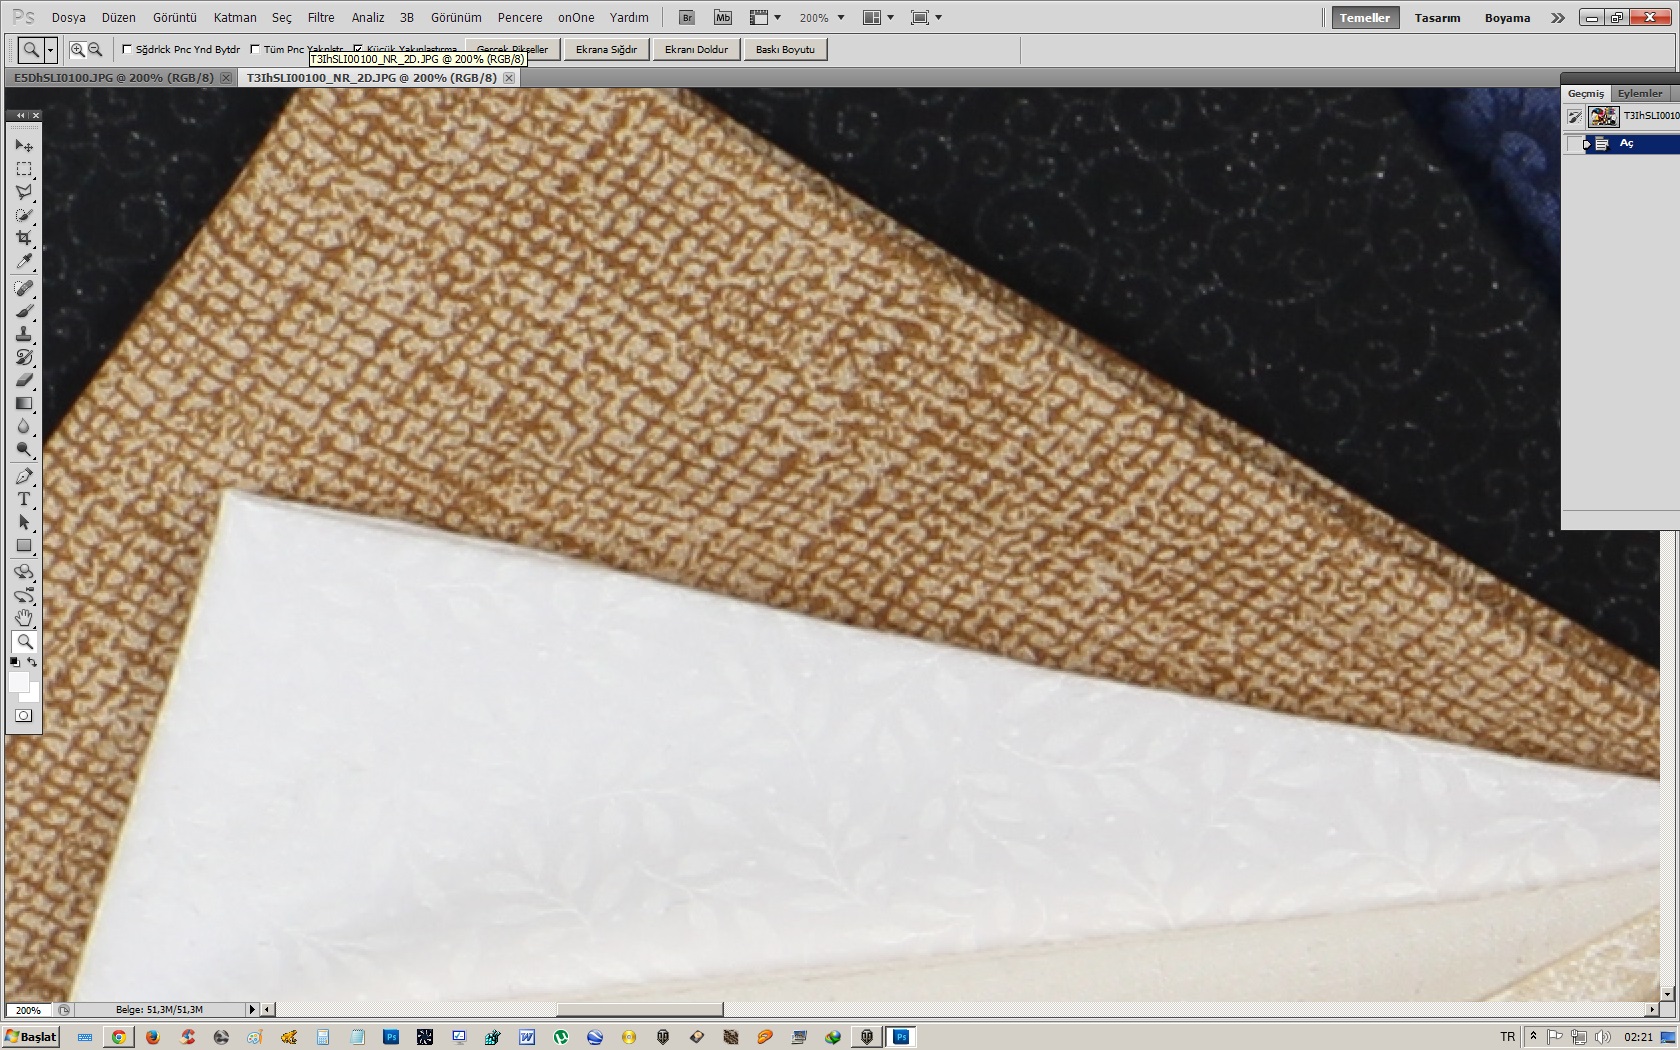Open foreground color swatch picker
The height and width of the screenshot is (1050, 1680).
pos(18,681)
